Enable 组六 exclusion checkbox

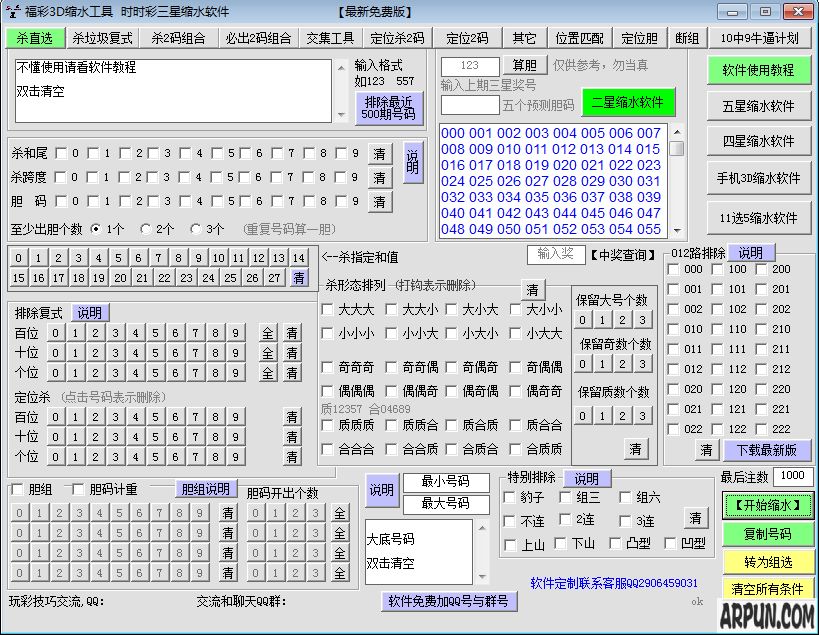click(x=625, y=497)
